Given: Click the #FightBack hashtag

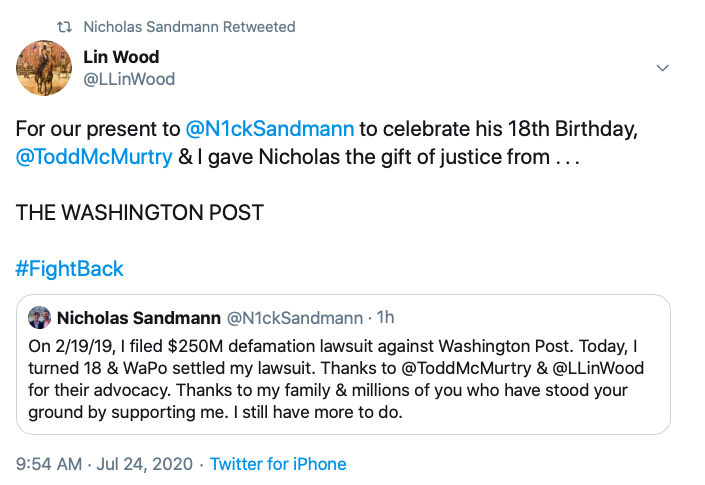Looking at the screenshot, I should [70, 269].
